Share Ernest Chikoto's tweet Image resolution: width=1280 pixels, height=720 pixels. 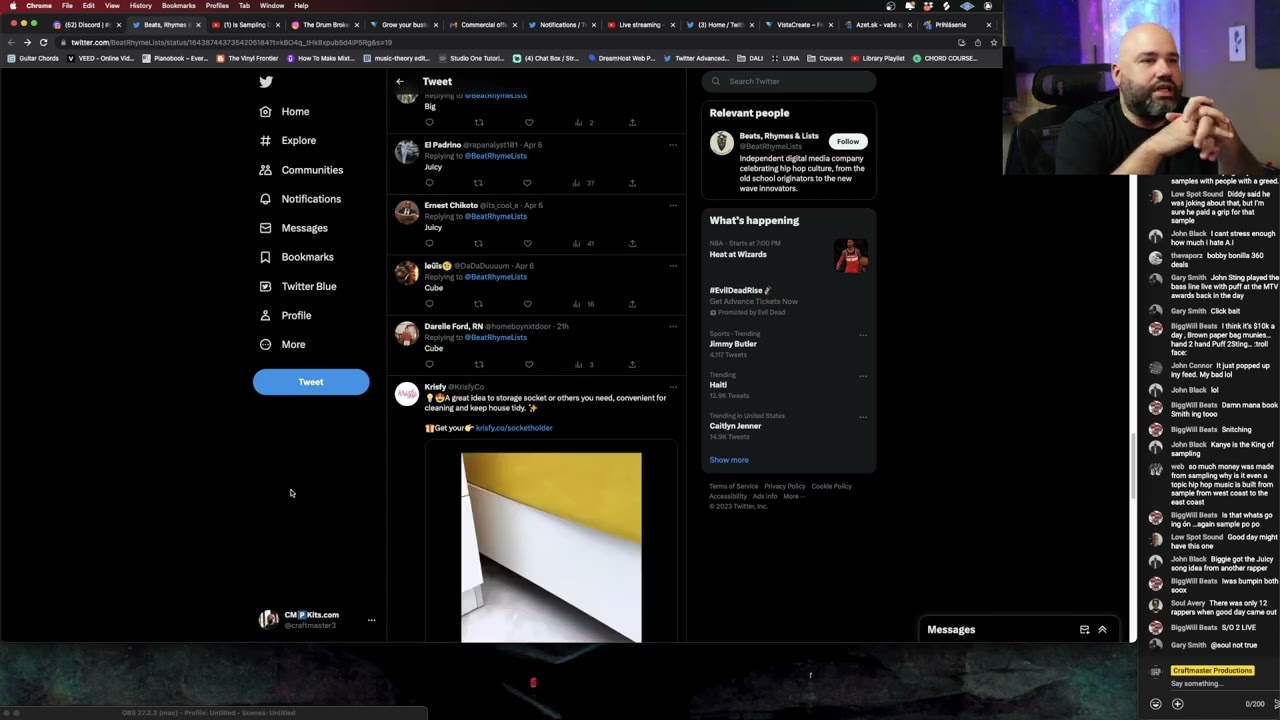coord(632,243)
